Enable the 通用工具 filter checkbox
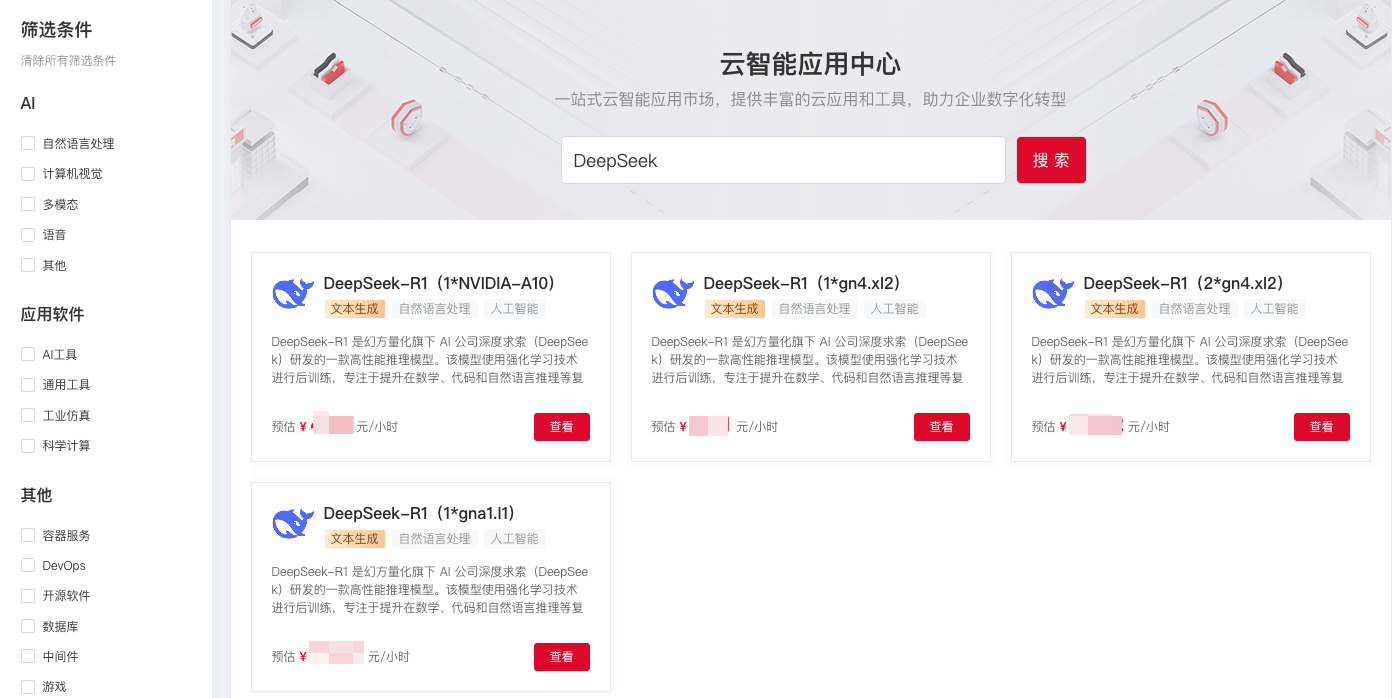 click(28, 385)
